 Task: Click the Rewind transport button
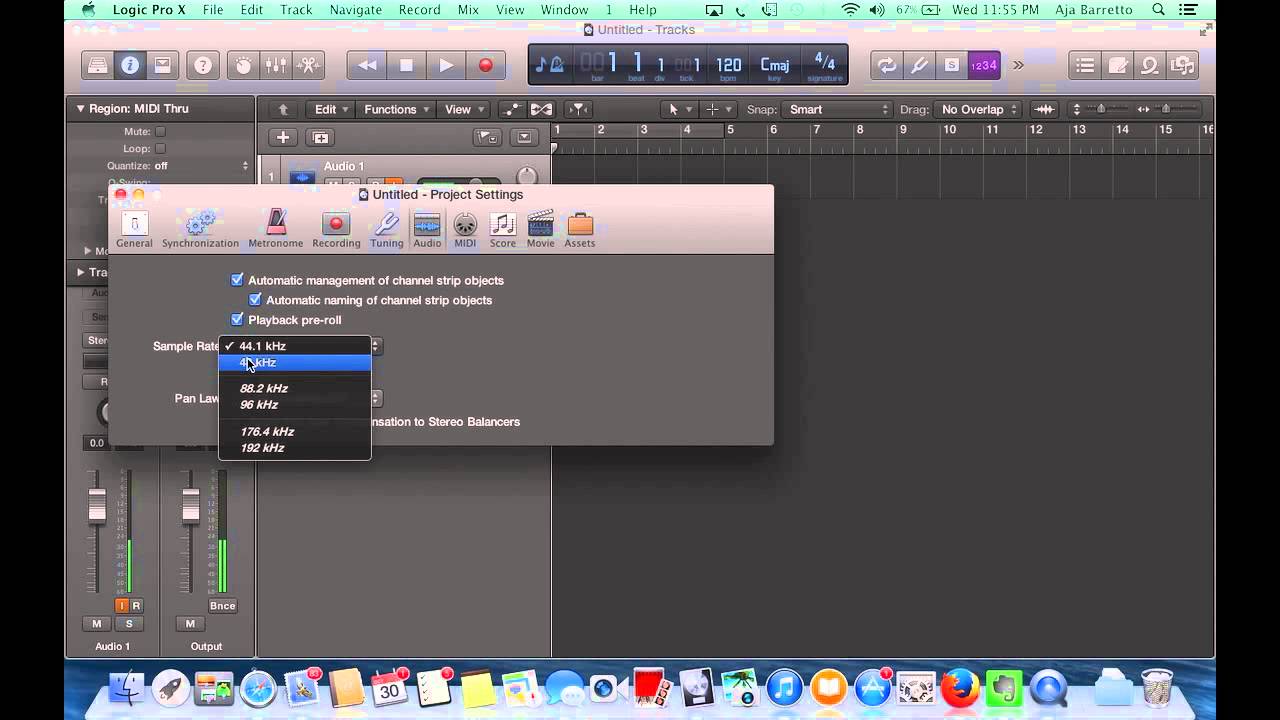point(367,65)
